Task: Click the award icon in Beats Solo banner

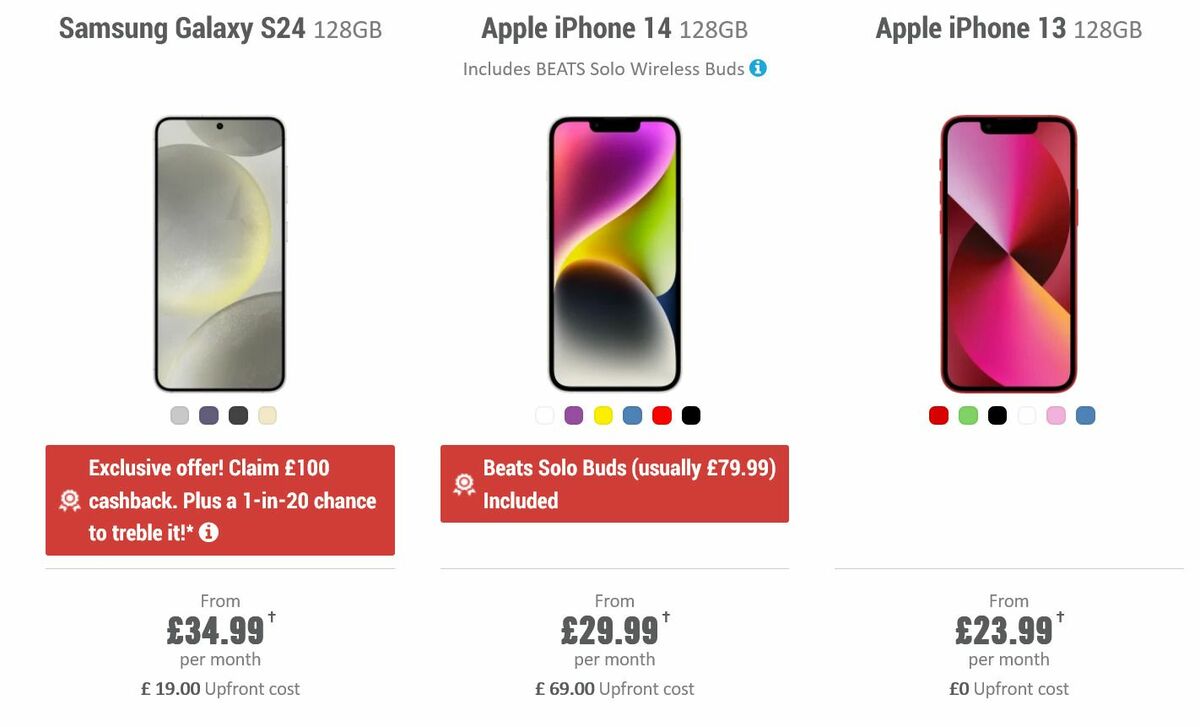Action: [x=462, y=484]
